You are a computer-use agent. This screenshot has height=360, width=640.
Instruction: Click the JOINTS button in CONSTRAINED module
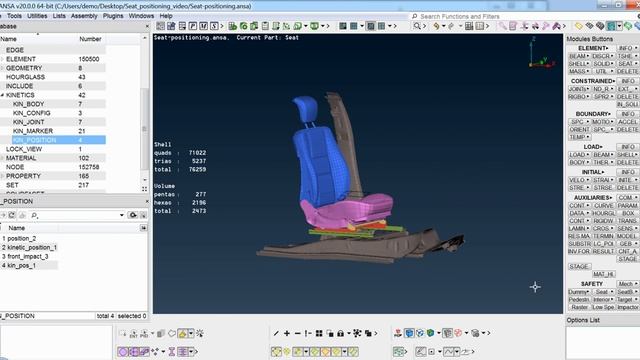coord(579,89)
